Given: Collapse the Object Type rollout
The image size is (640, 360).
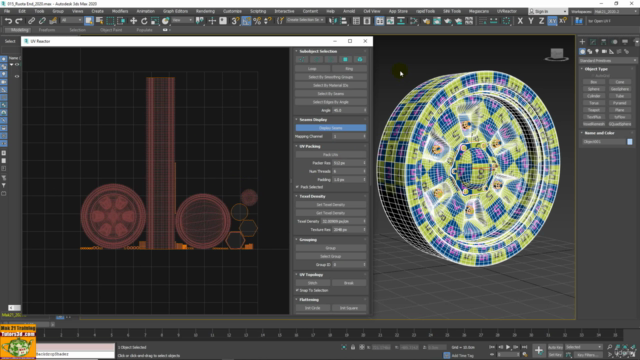Looking at the screenshot, I should (596, 69).
